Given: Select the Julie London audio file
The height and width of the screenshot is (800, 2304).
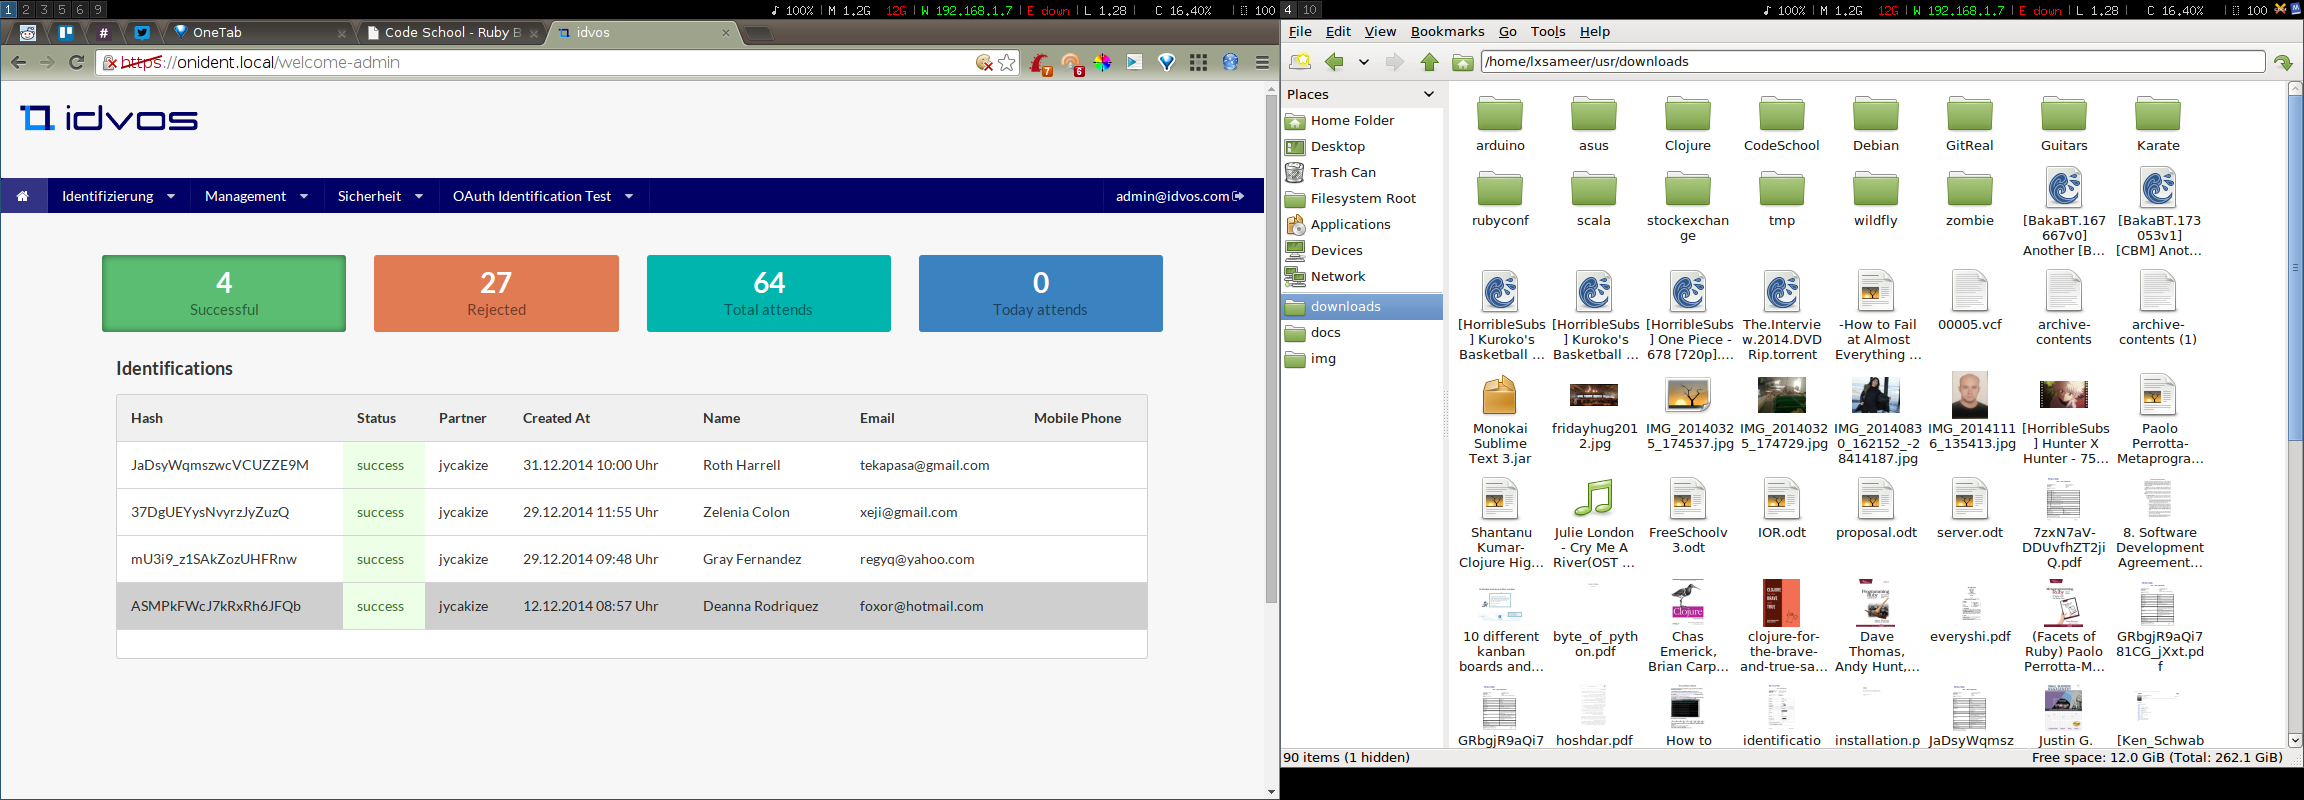Looking at the screenshot, I should pyautogui.click(x=1594, y=523).
